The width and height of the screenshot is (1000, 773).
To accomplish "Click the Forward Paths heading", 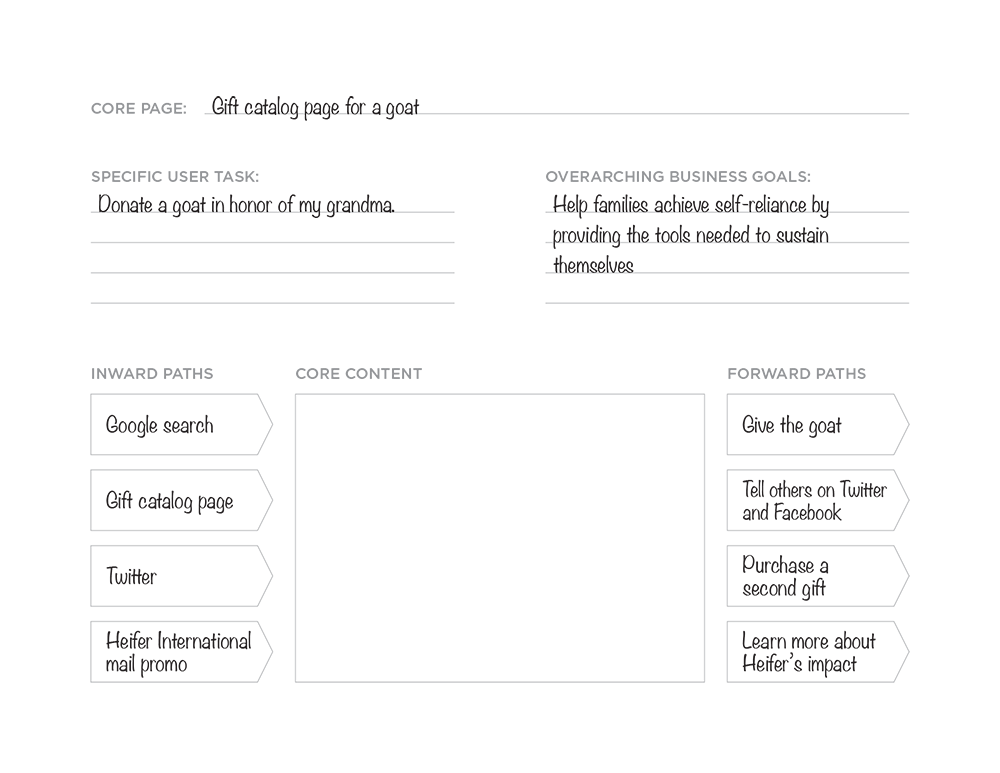I will coord(797,374).
